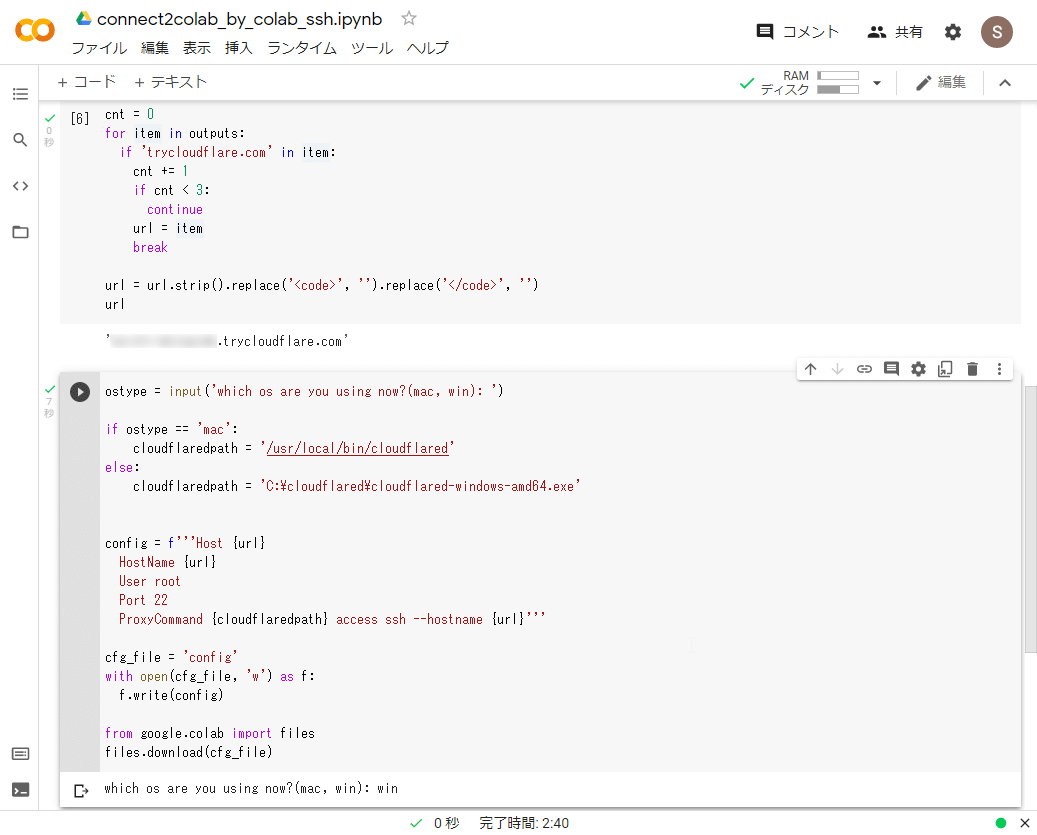This screenshot has height=835, width=1037.
Task: Click the RAM usage bar indicator
Action: [x=838, y=75]
